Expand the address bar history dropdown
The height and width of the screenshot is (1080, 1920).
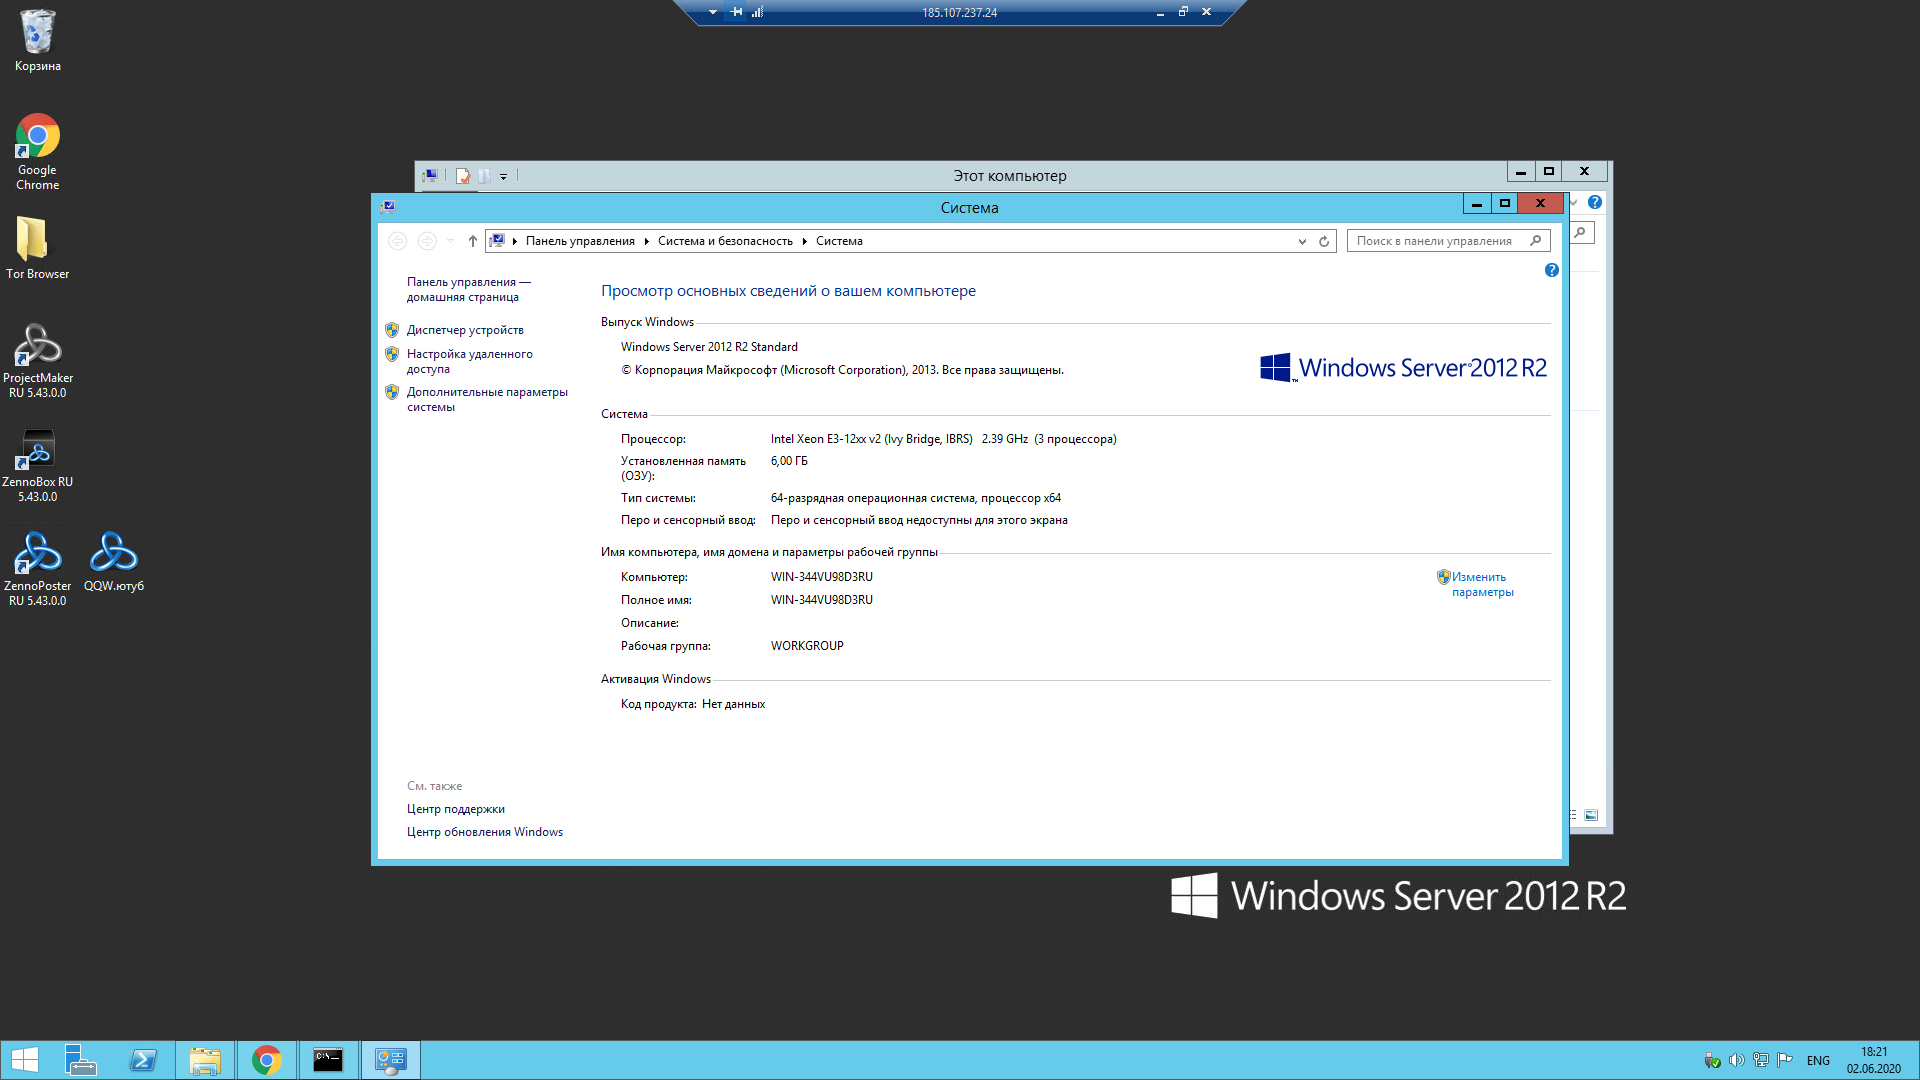tap(1302, 241)
